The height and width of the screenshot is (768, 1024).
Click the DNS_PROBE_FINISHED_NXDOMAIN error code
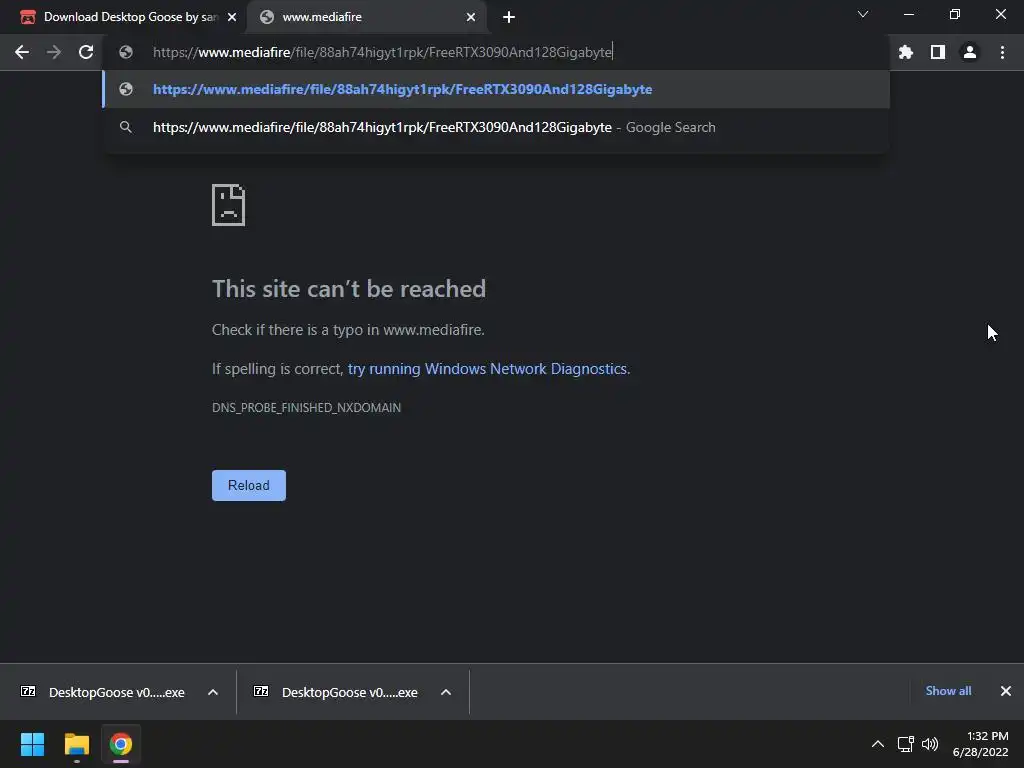pos(306,408)
